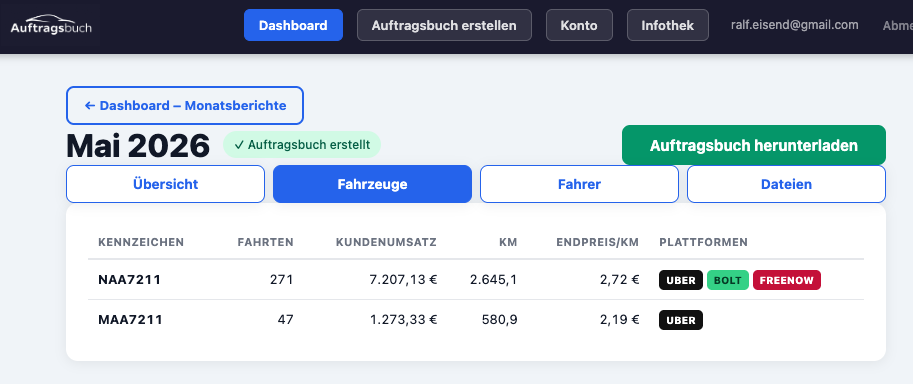913x384 pixels.
Task: Click the ENDPREIS/KM column header
Action: 598,242
